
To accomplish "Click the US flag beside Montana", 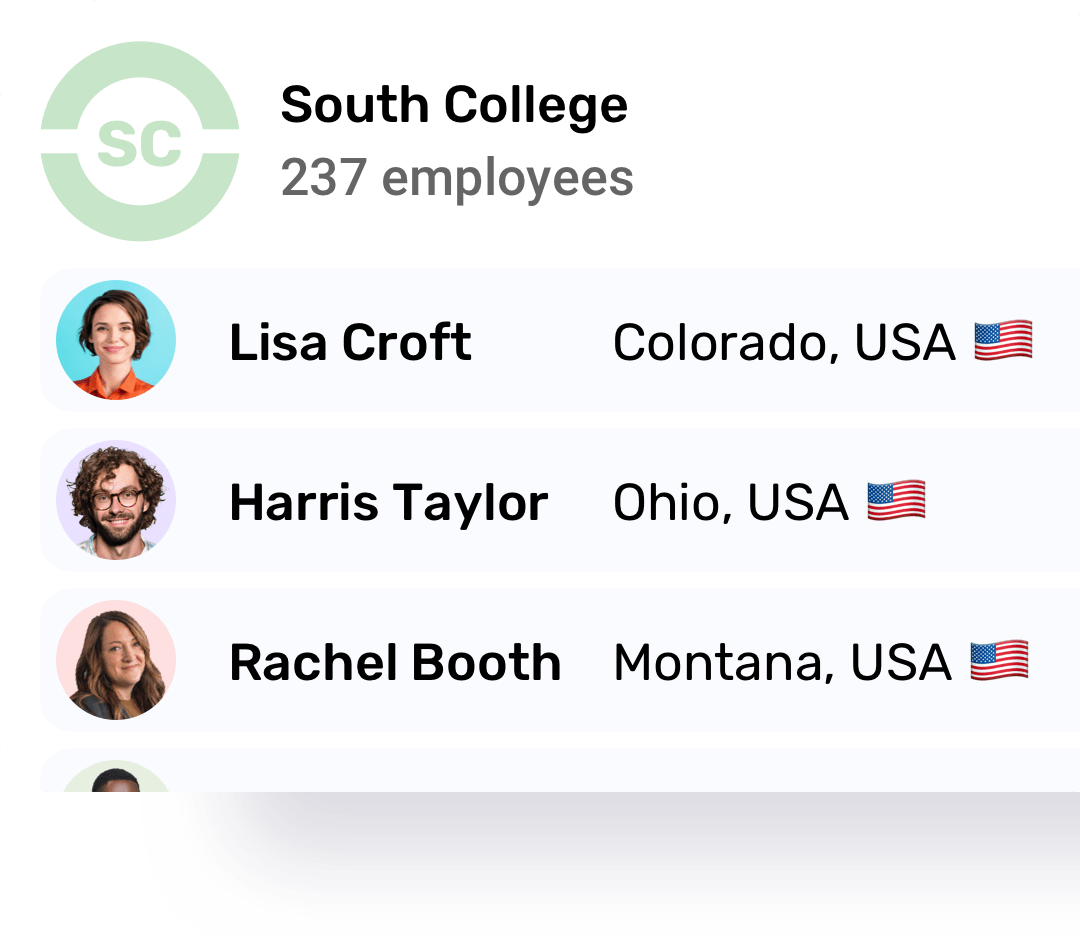I will [999, 661].
